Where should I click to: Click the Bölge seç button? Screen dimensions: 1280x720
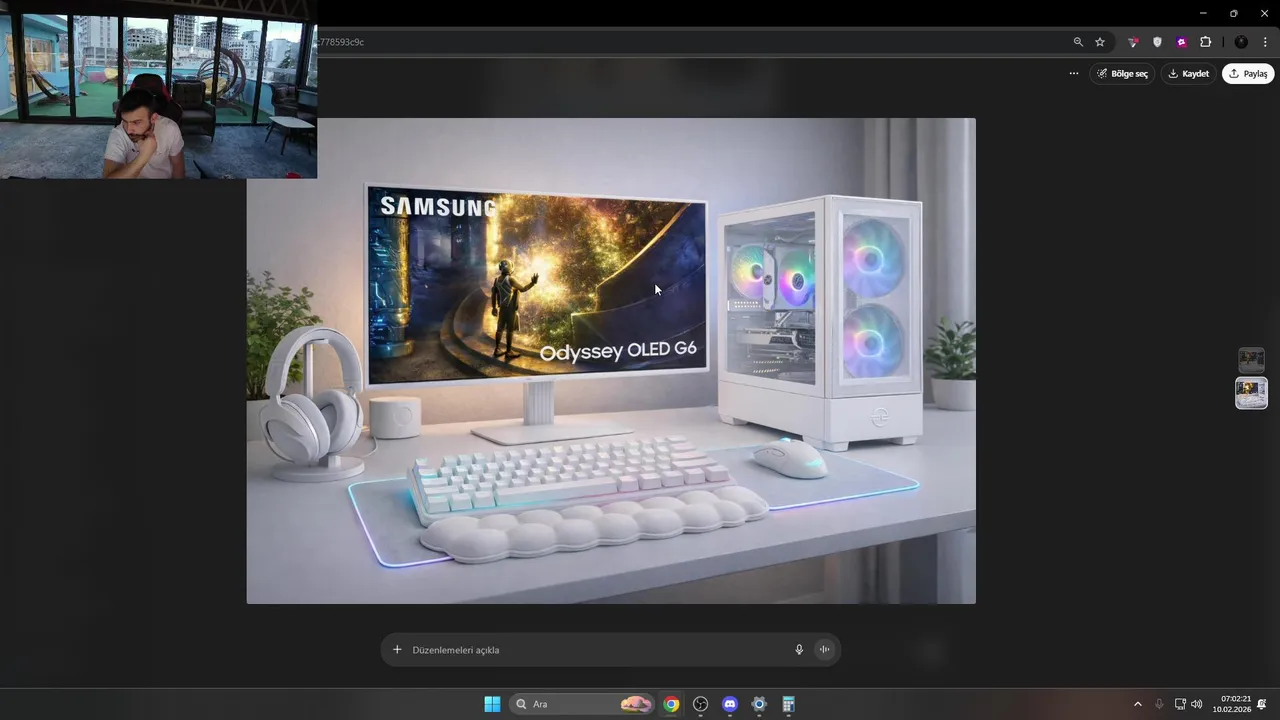pyautogui.click(x=1122, y=73)
